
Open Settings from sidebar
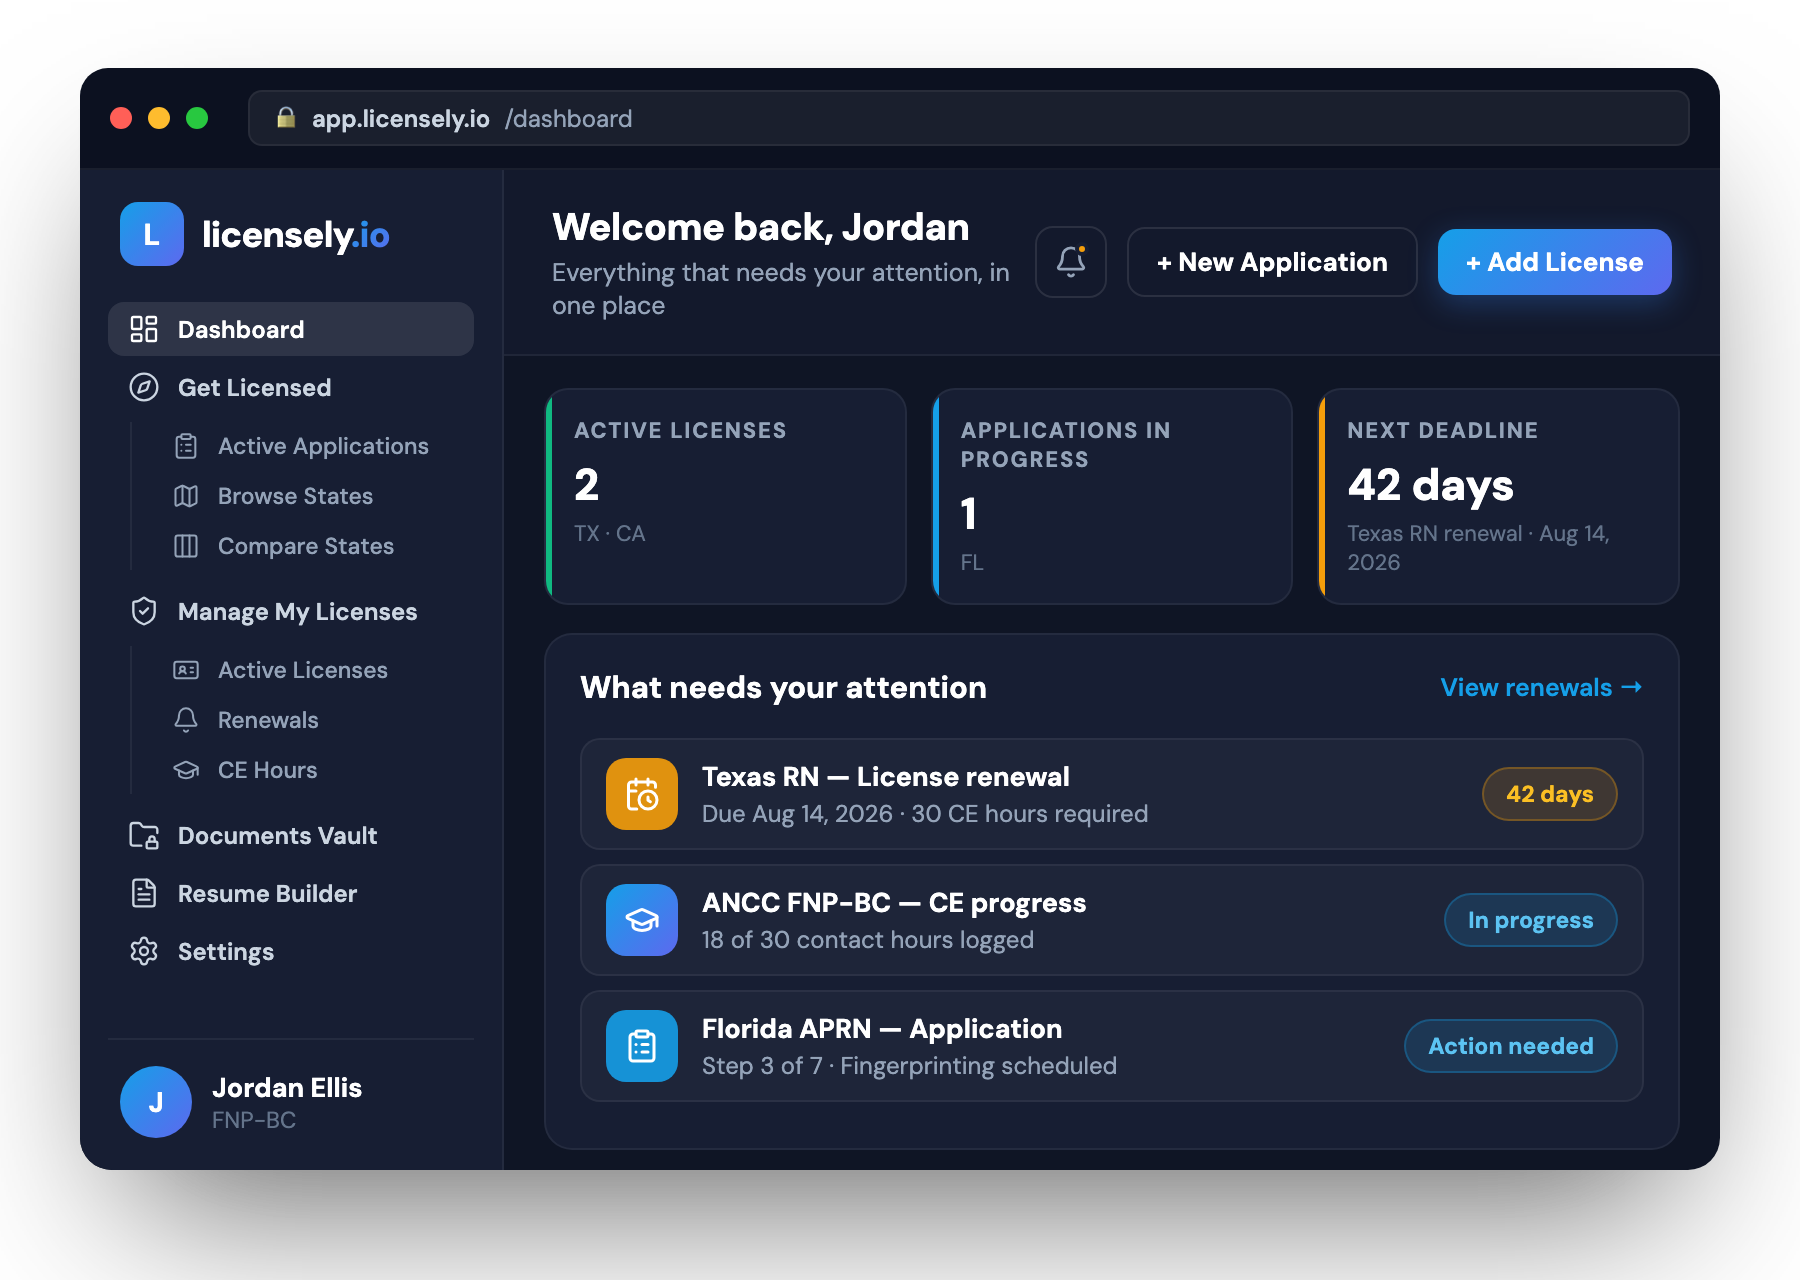click(291, 951)
